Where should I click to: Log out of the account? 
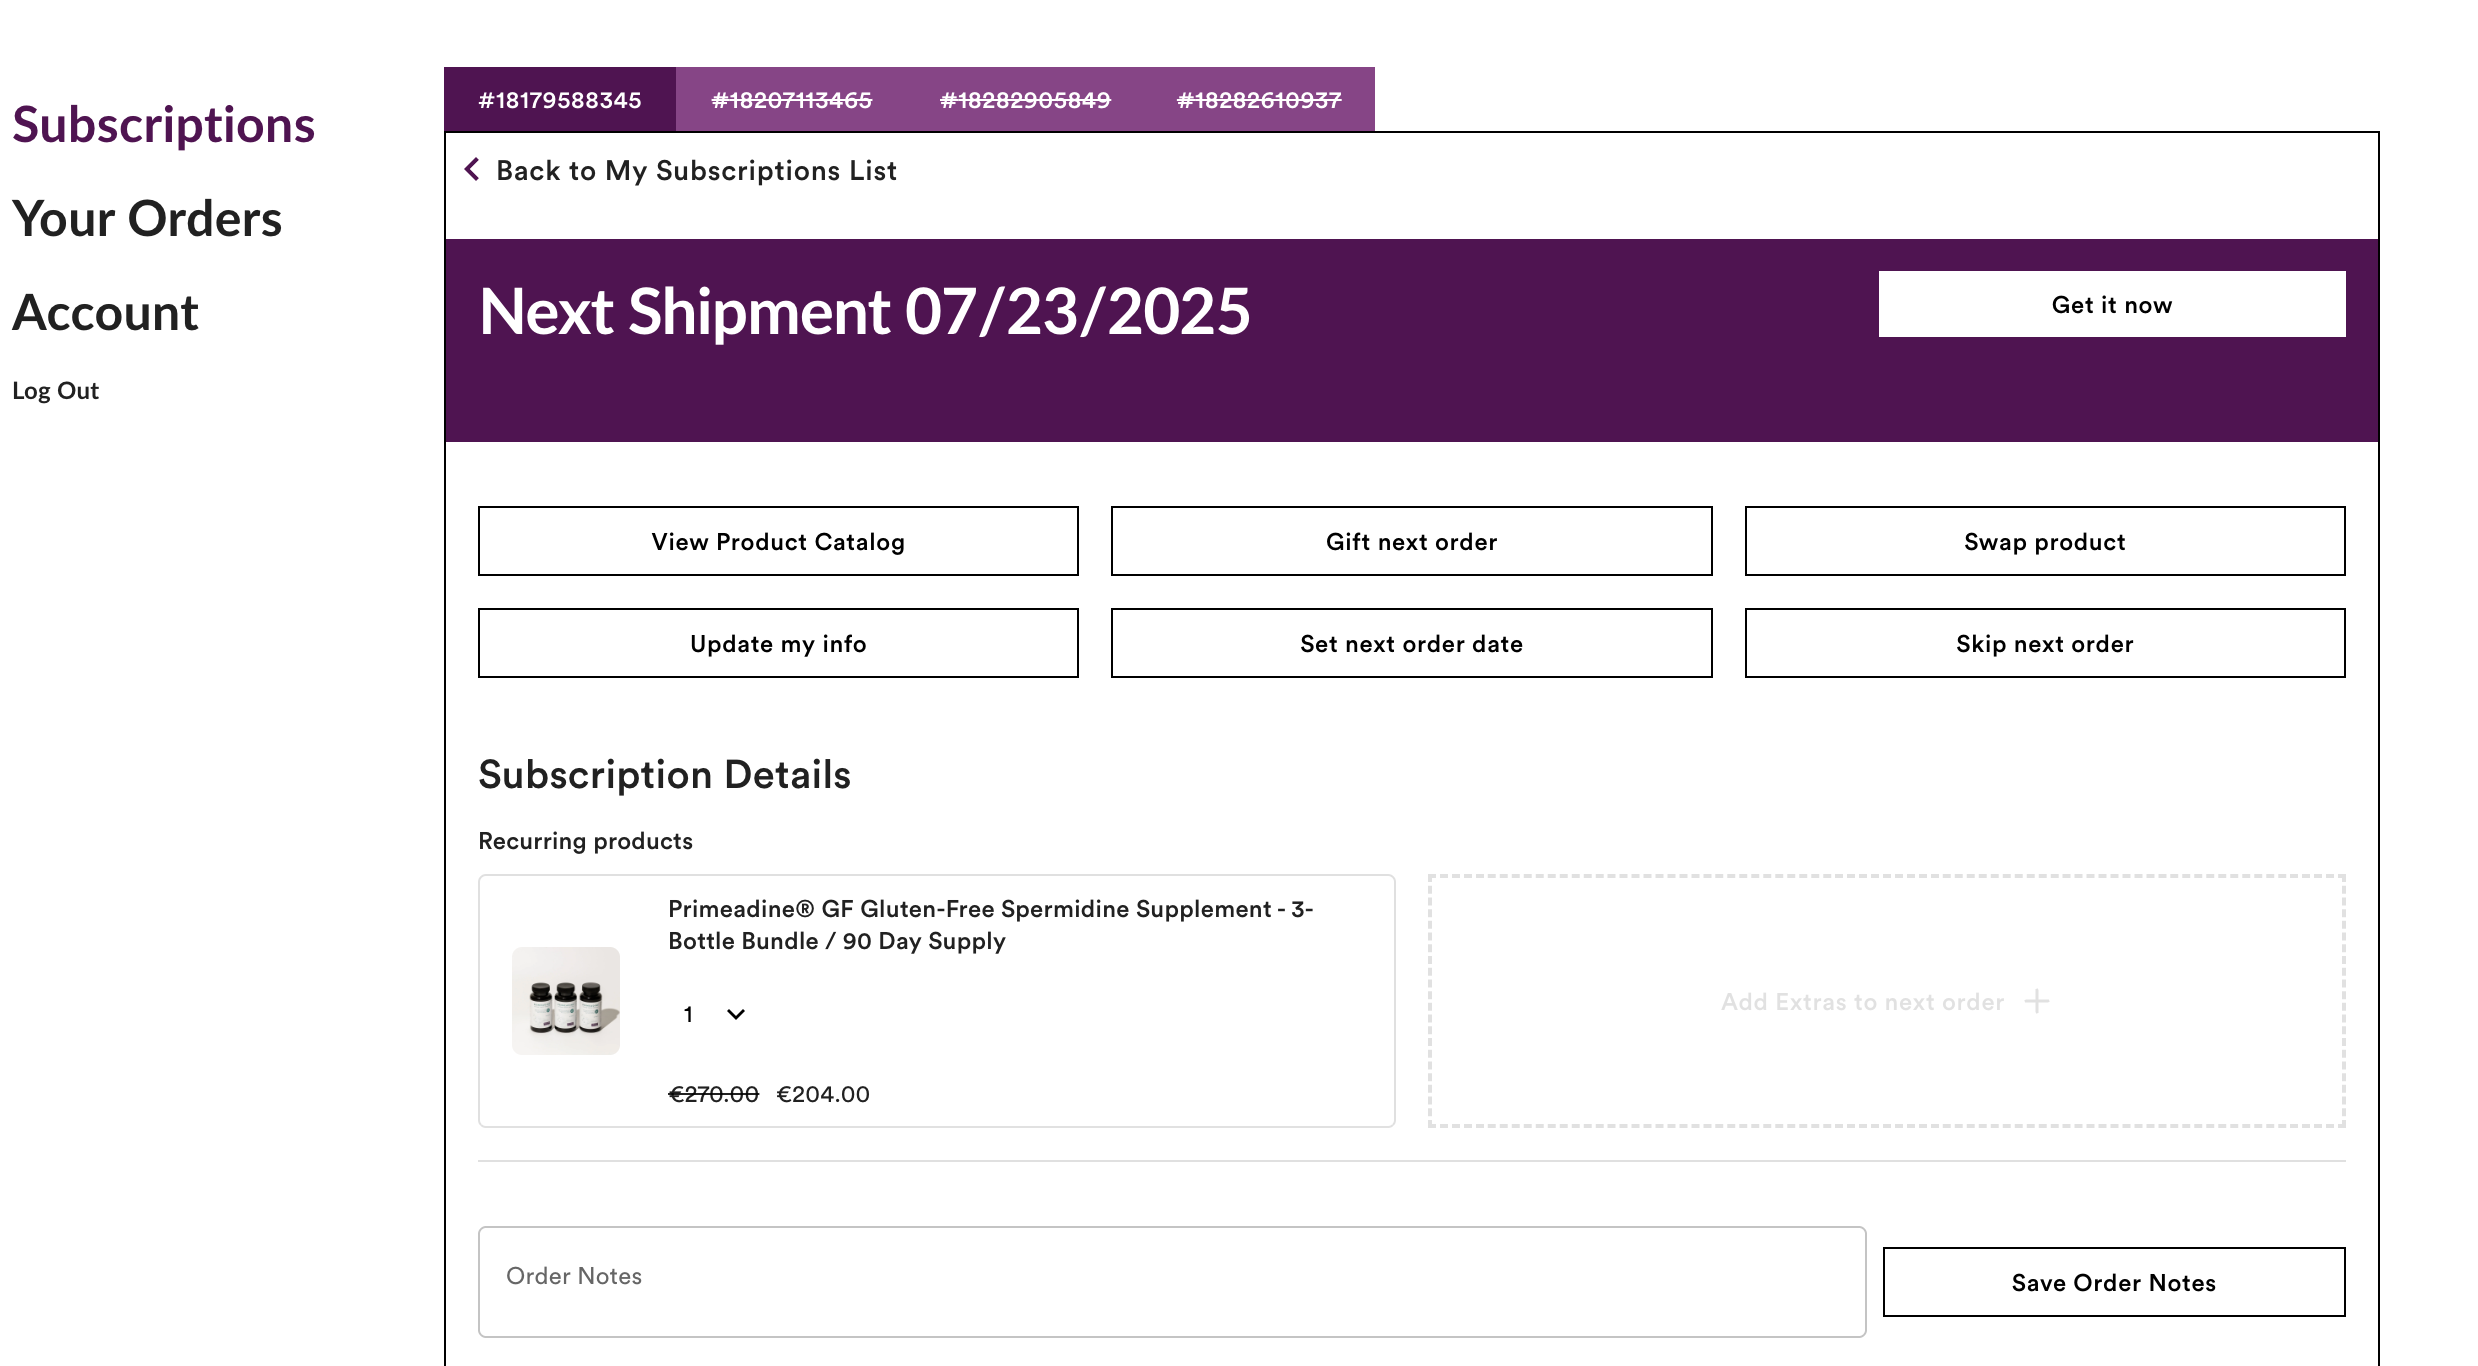tap(55, 390)
